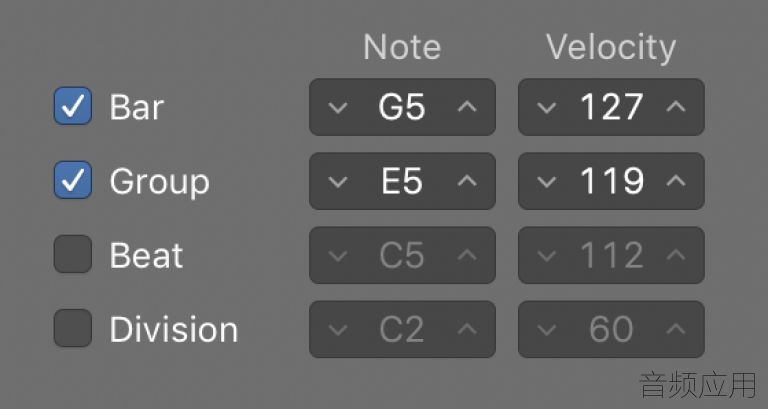Uncheck the Group checkbox
768x409 pixels.
[x=72, y=180]
